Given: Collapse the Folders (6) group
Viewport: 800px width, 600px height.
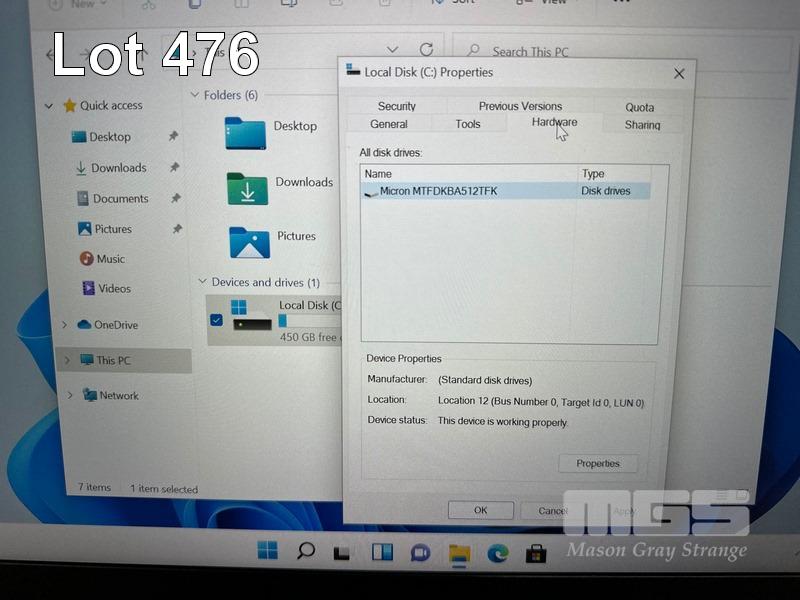Looking at the screenshot, I should 195,96.
